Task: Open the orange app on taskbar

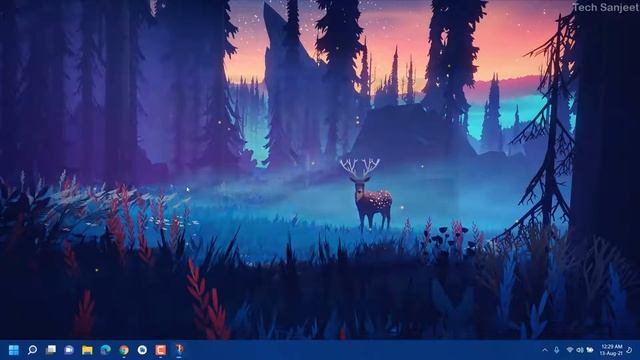Action: pos(160,350)
